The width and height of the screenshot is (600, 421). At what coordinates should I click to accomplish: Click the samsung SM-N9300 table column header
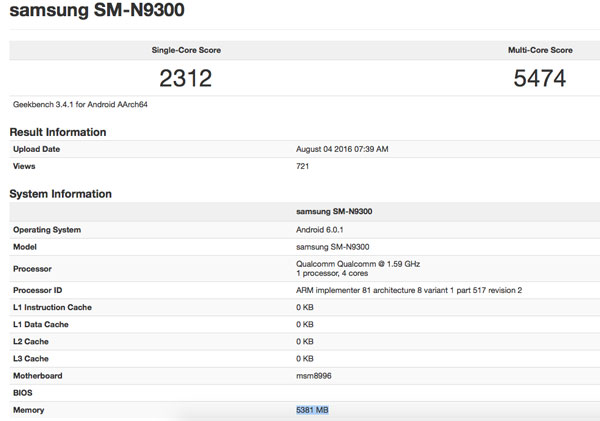[x=334, y=211]
